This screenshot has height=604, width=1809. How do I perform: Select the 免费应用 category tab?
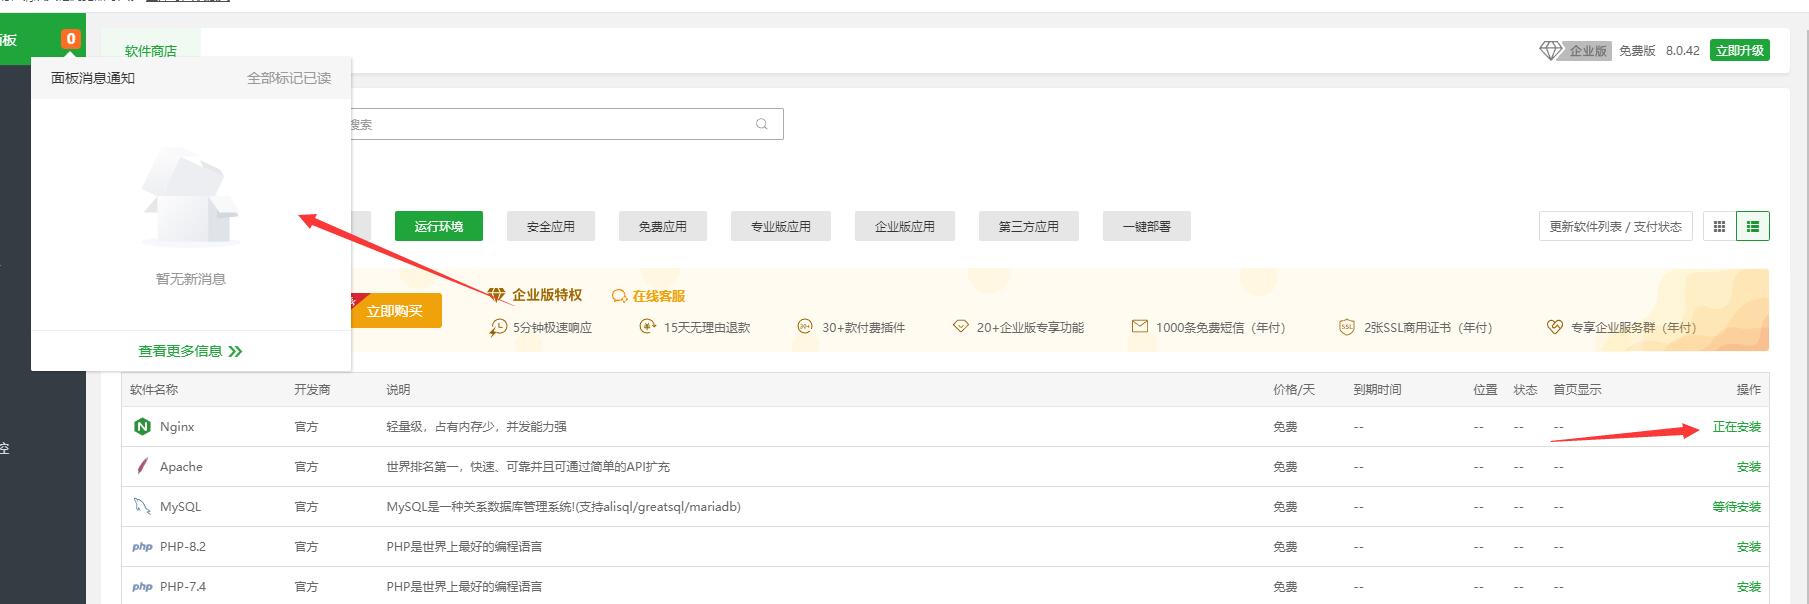(663, 226)
